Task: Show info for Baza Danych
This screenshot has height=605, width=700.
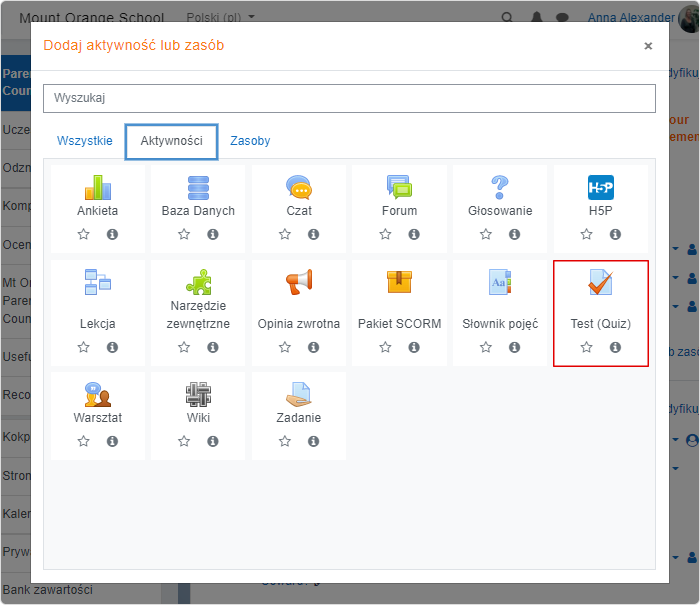Action: pos(212,234)
